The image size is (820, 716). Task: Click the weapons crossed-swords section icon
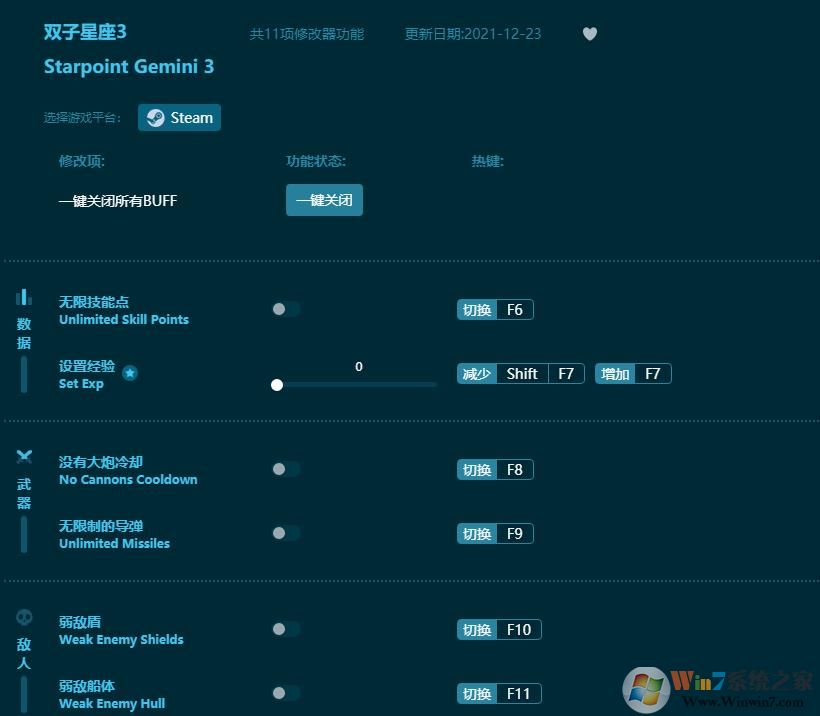(x=24, y=457)
